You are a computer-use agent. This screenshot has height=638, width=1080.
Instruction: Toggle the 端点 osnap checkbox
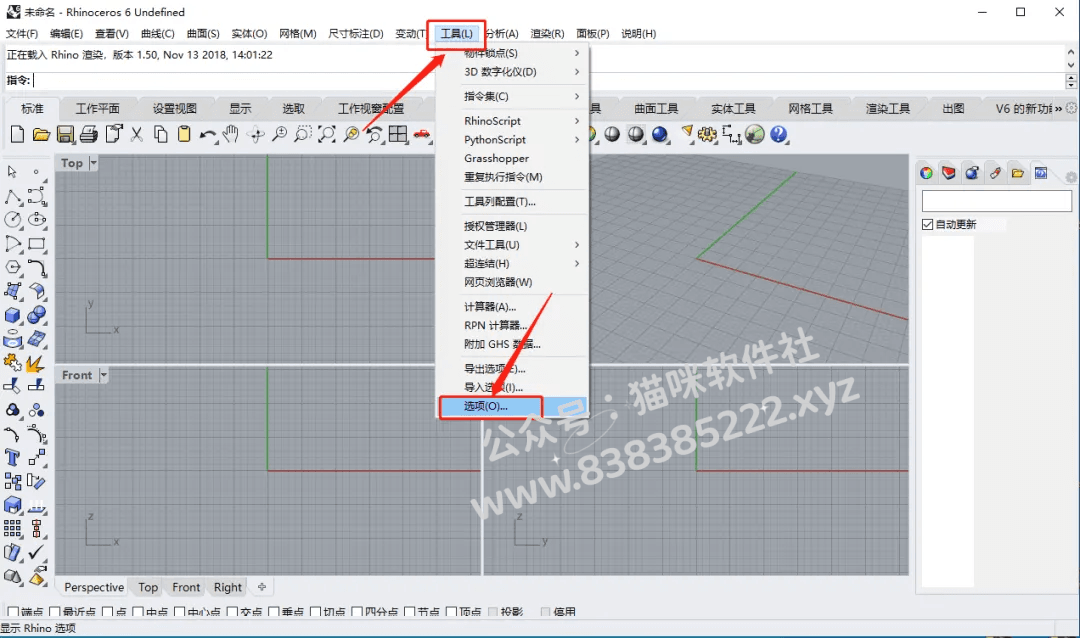point(12,612)
